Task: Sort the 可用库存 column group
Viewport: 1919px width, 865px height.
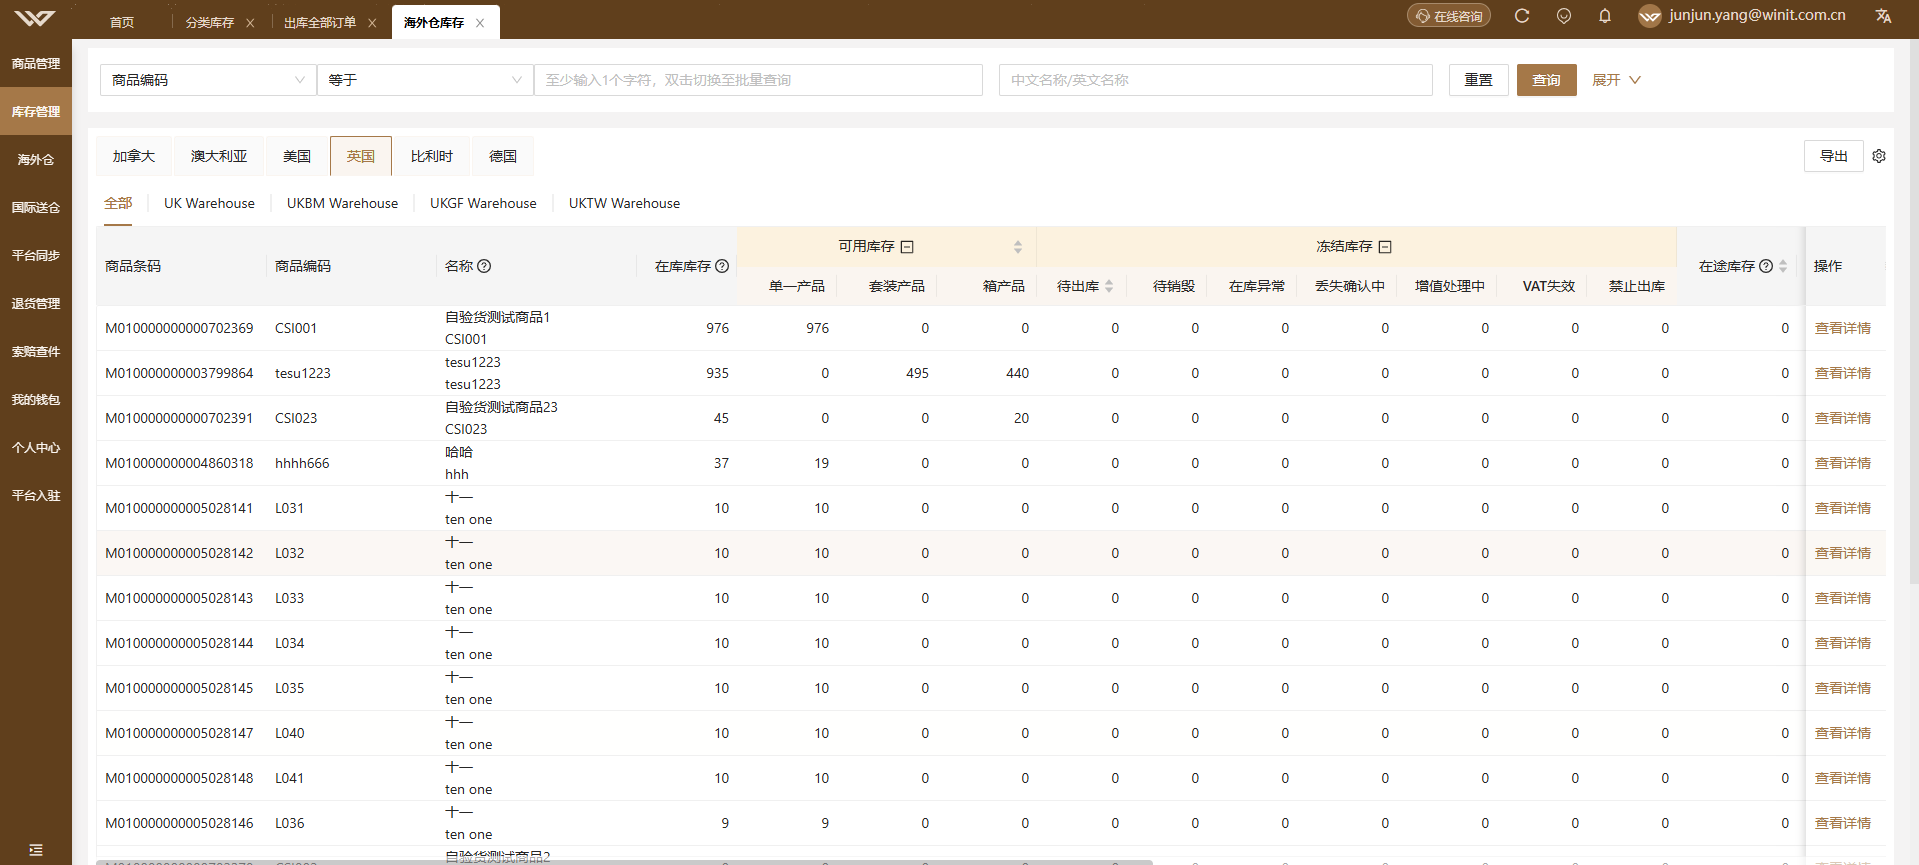Action: click(x=1018, y=247)
